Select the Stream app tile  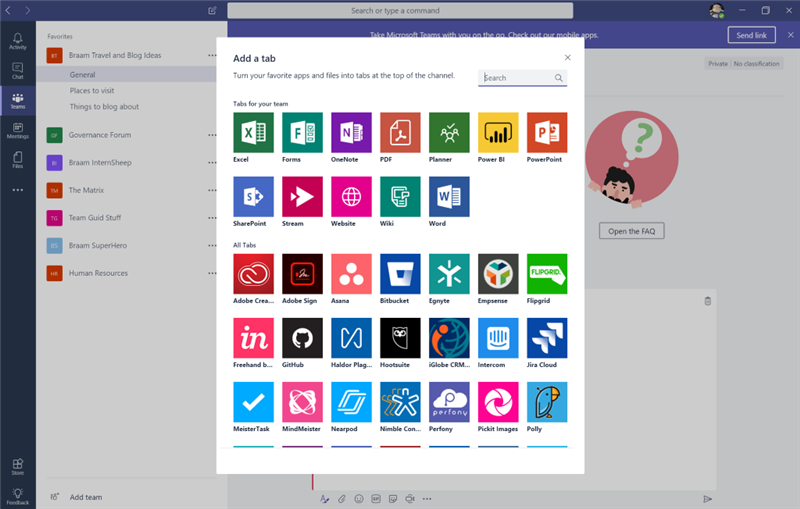click(x=302, y=197)
